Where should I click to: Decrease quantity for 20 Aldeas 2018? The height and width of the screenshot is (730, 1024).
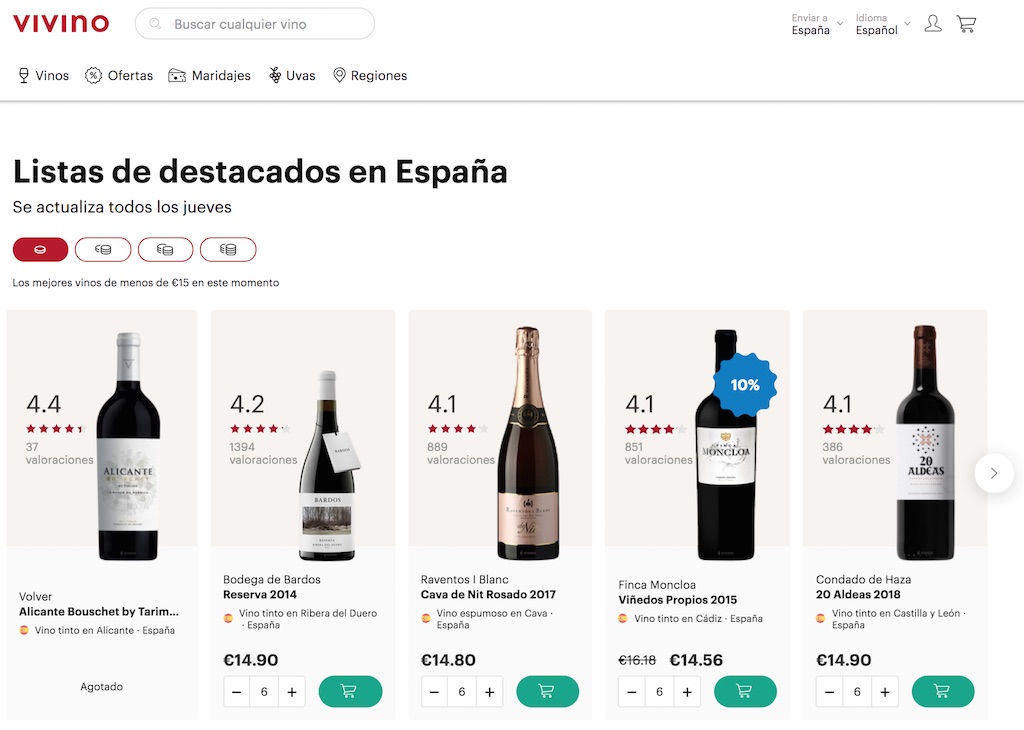[x=830, y=692]
